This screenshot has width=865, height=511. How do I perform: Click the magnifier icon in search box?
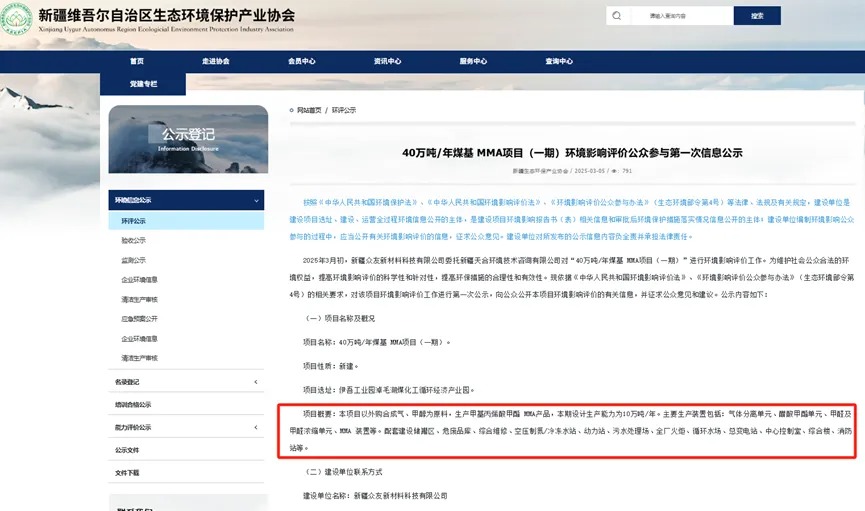pos(616,16)
